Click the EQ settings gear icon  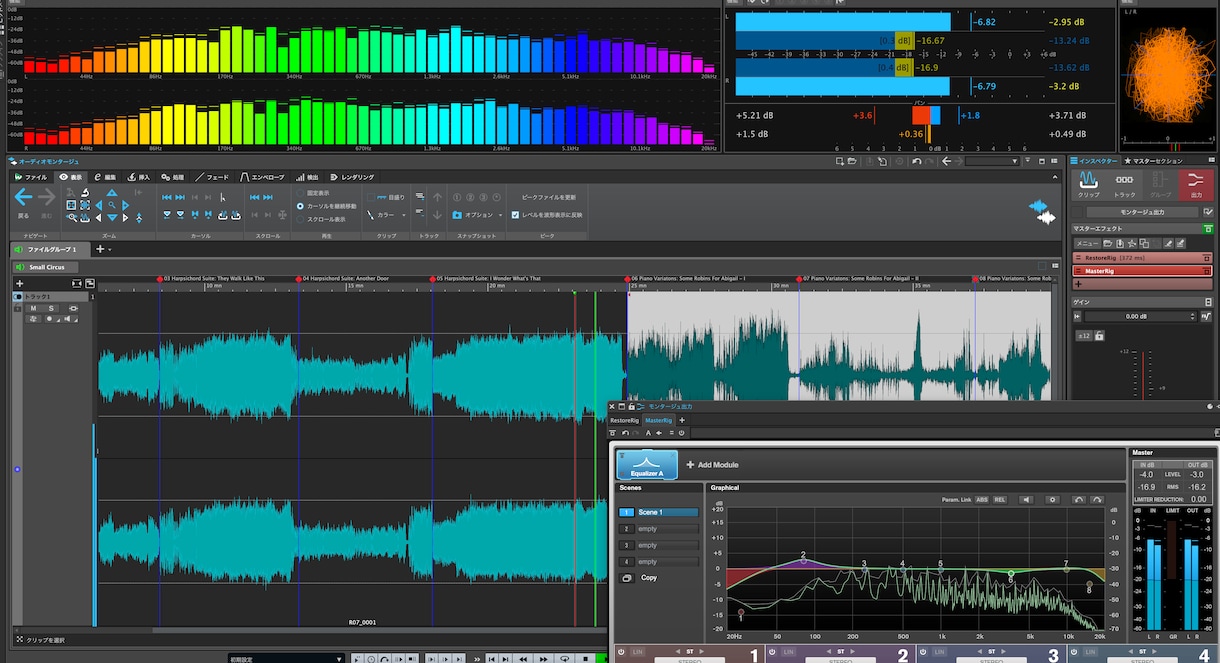1052,499
